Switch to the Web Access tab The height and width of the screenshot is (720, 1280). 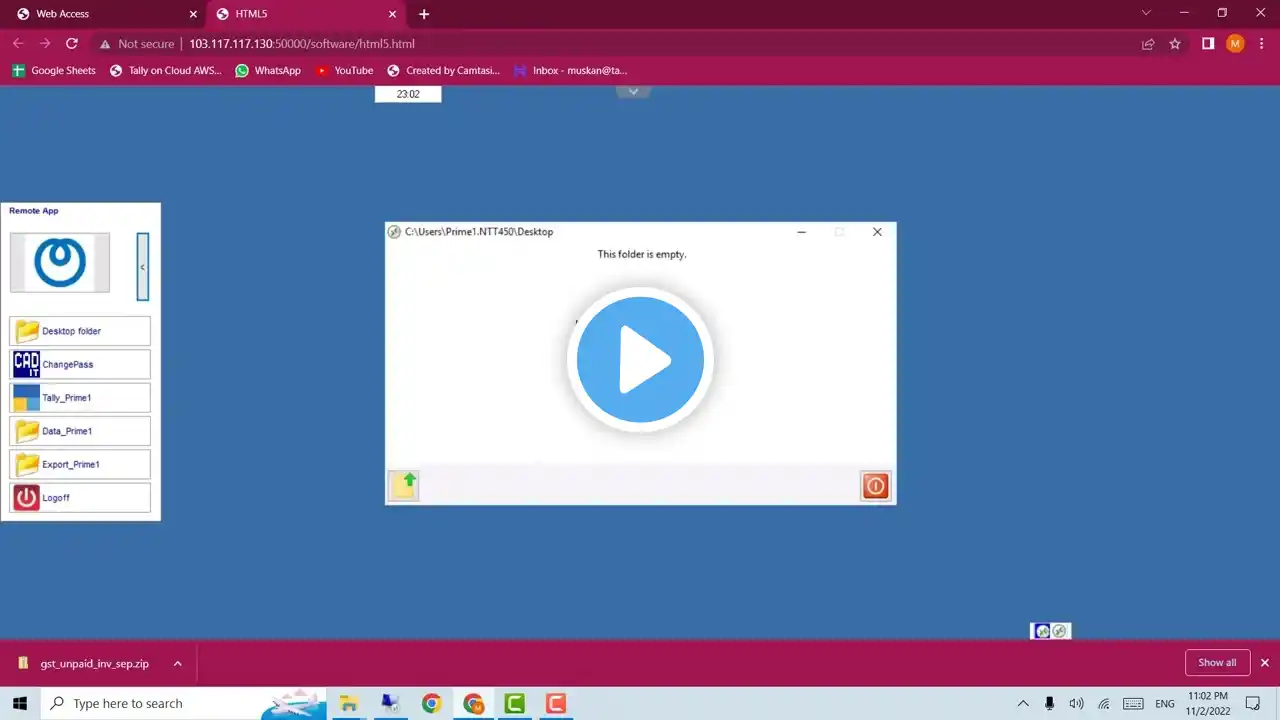tap(100, 14)
